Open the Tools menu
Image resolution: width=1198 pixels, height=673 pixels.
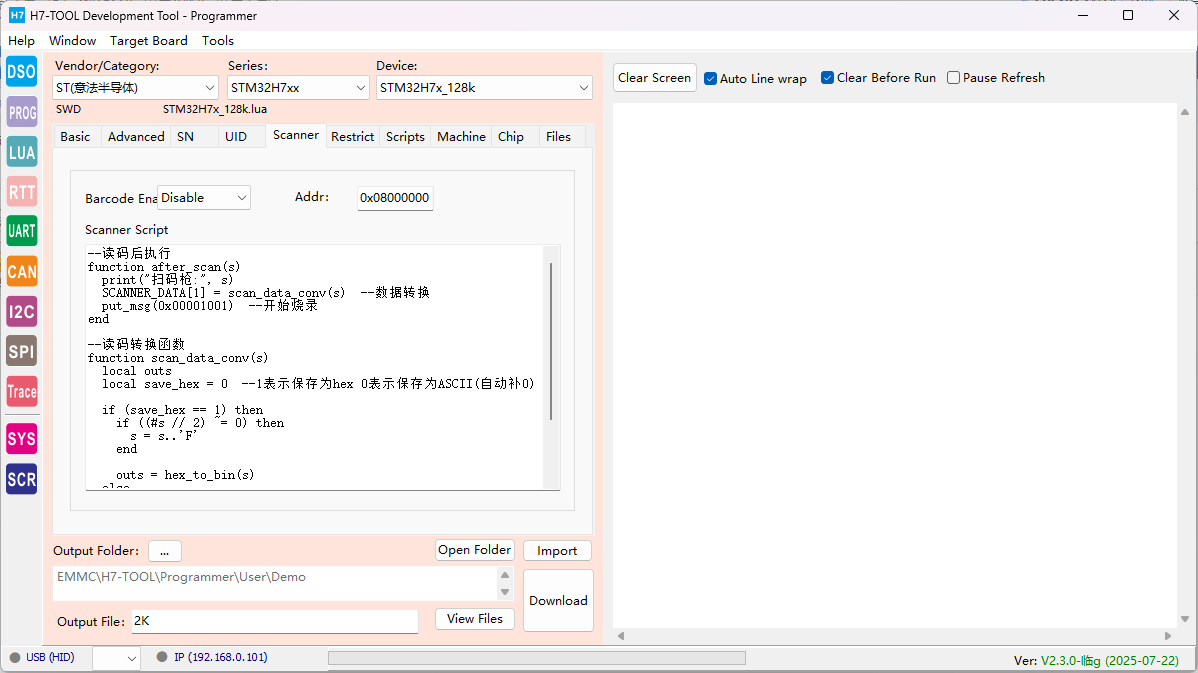point(218,40)
